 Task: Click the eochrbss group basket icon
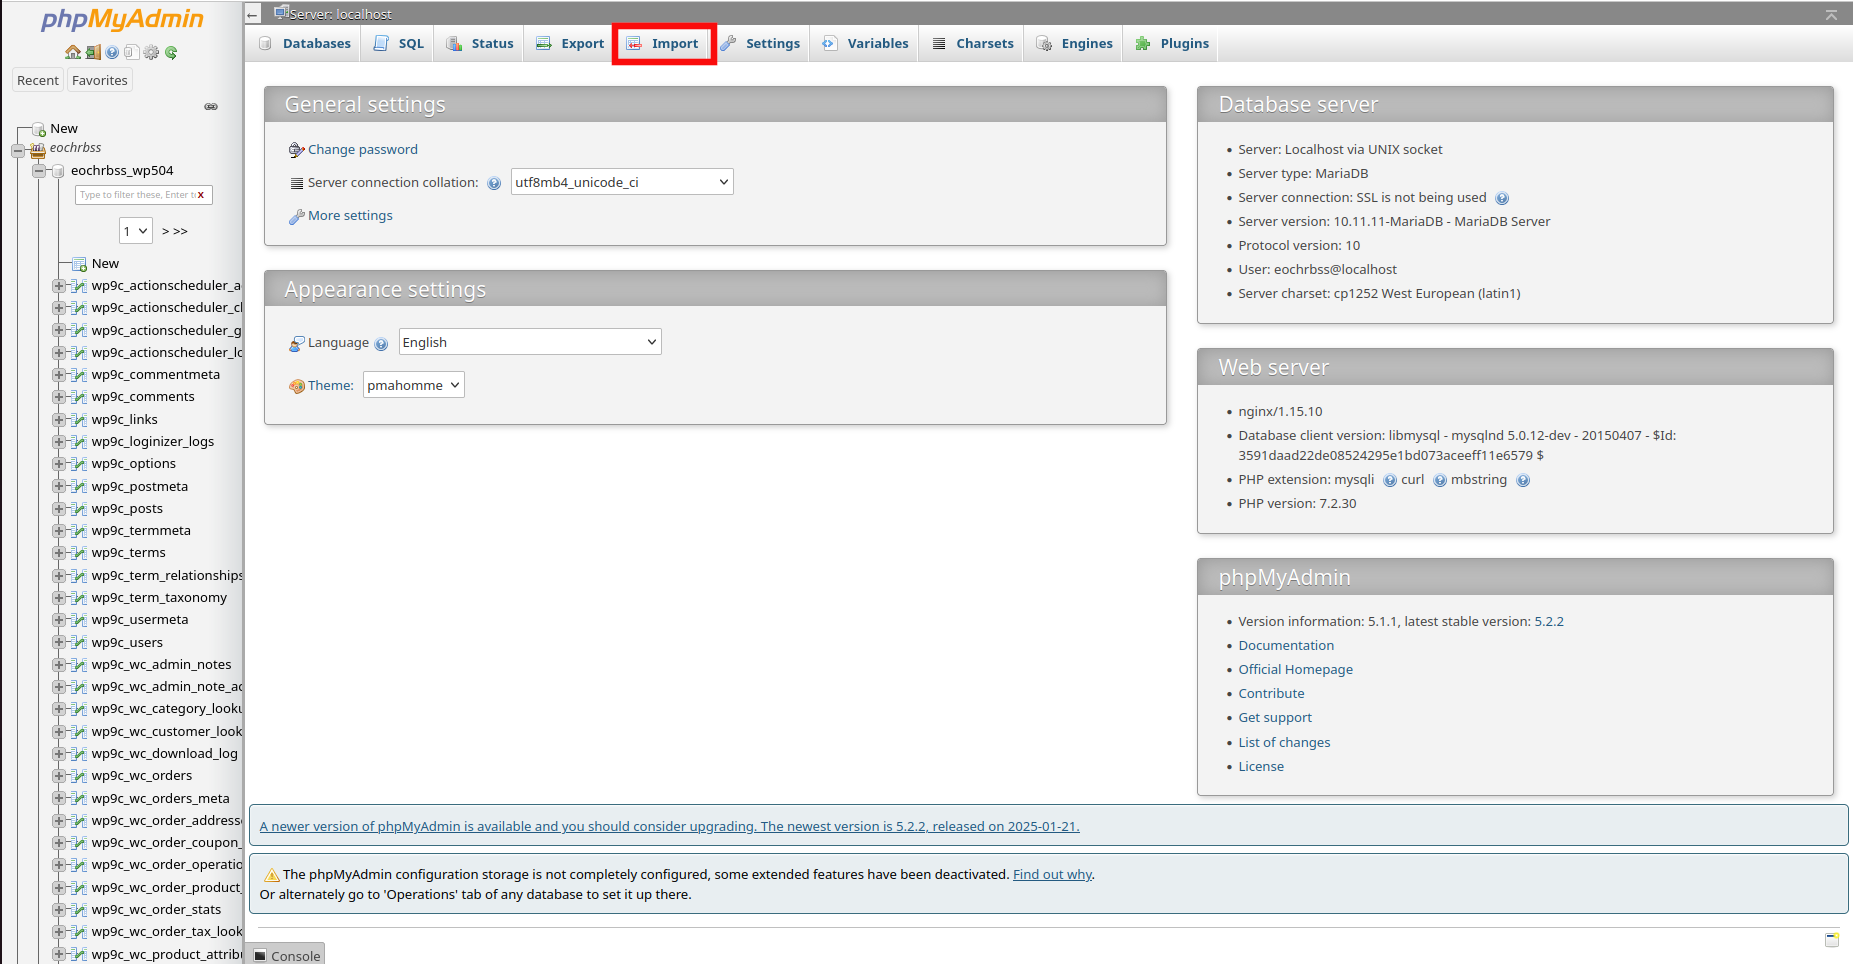[38, 150]
